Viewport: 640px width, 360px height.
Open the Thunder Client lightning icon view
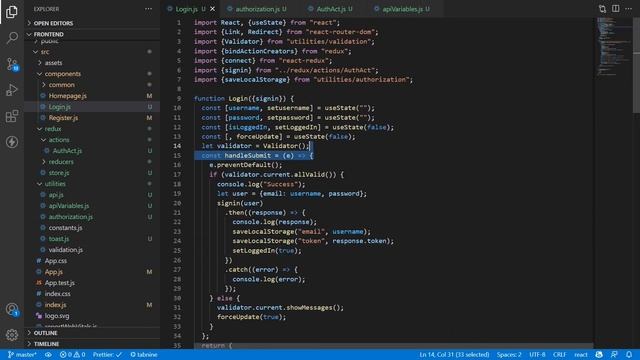click(11, 142)
